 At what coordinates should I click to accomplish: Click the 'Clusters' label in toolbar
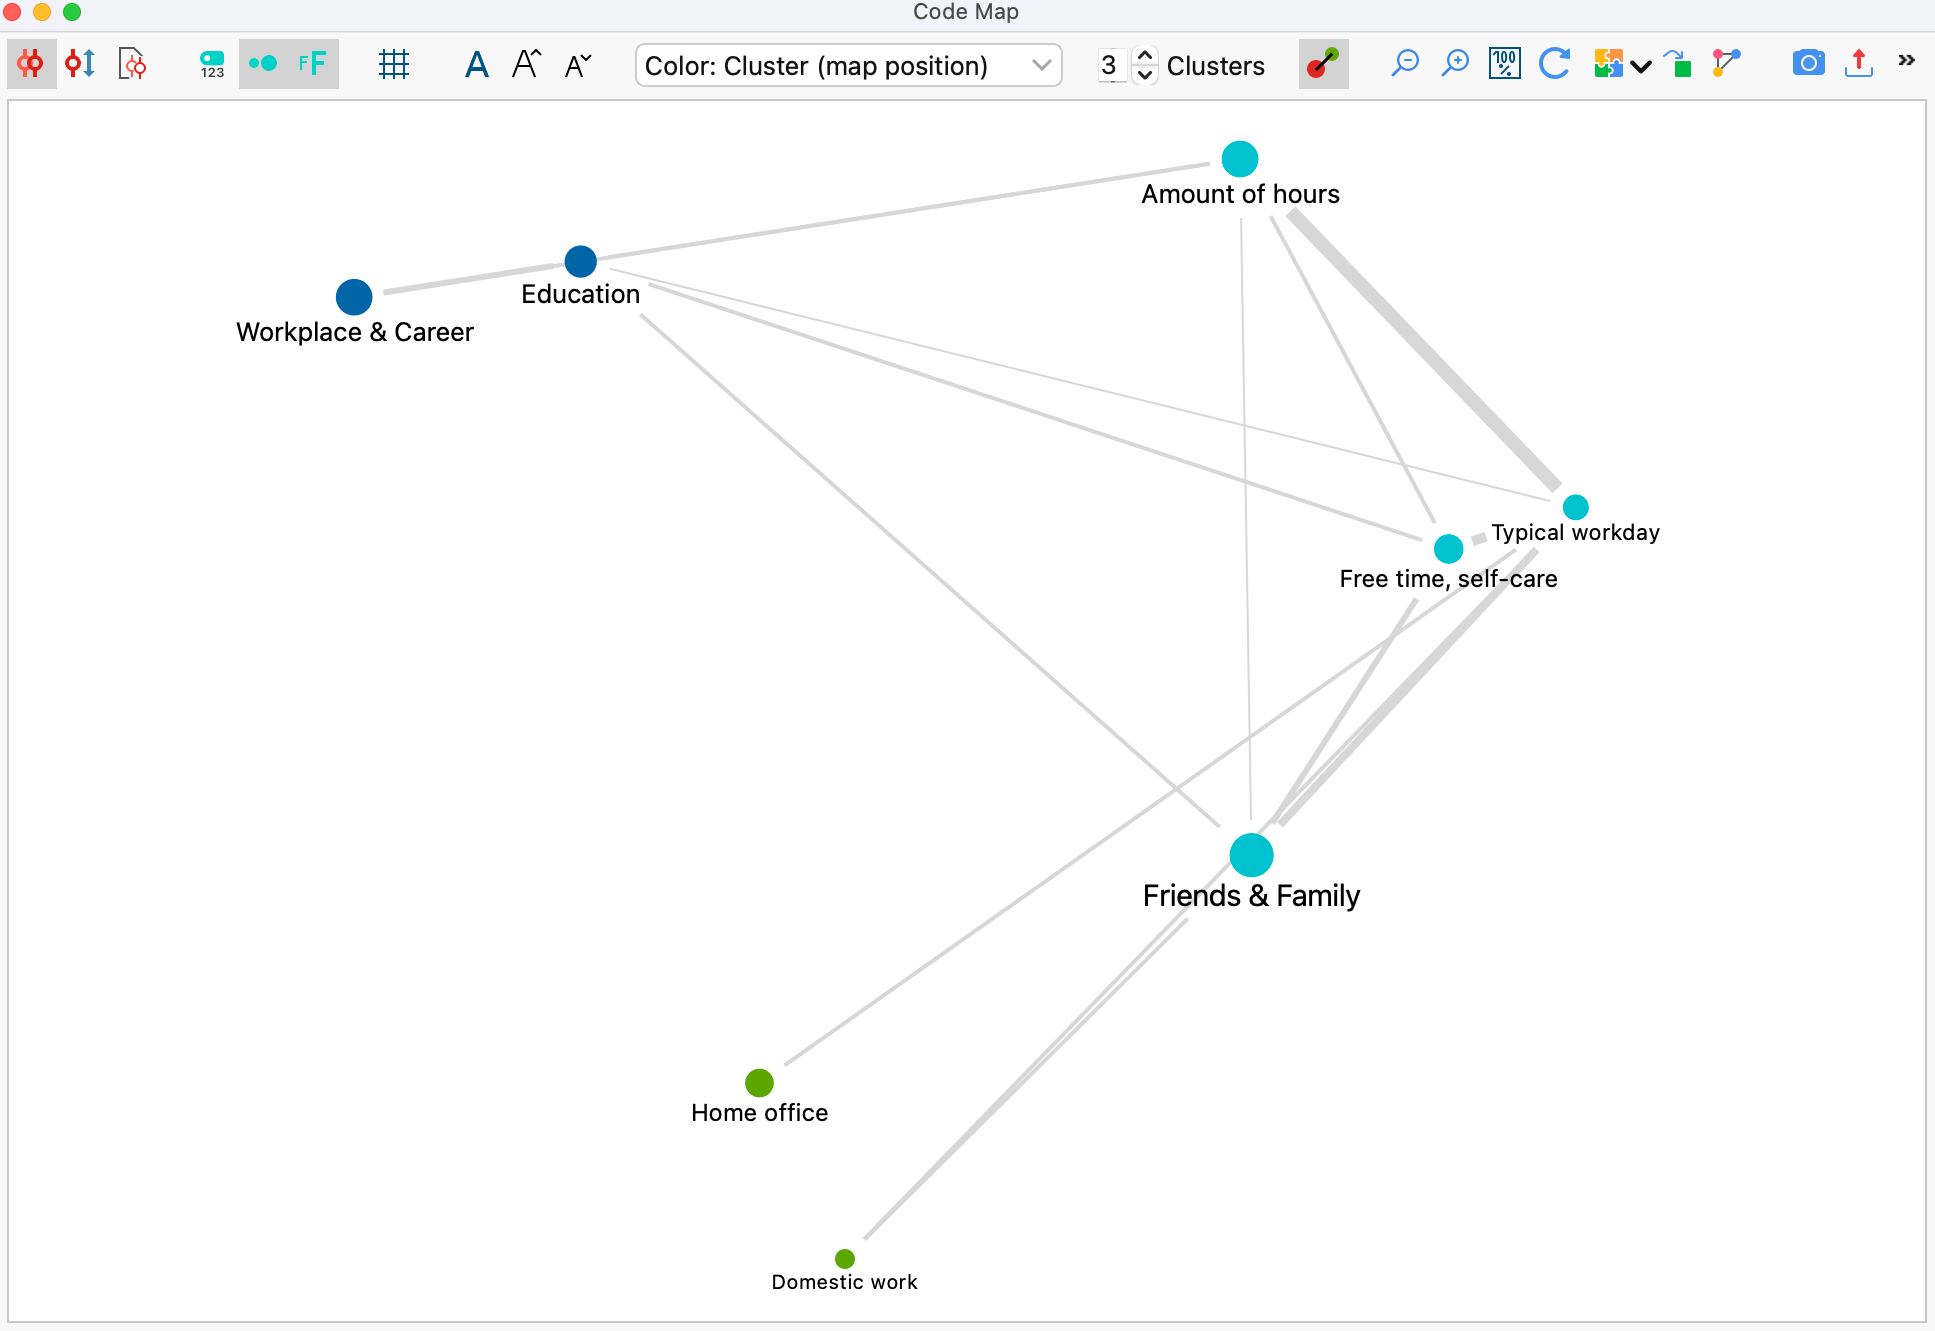[1216, 66]
